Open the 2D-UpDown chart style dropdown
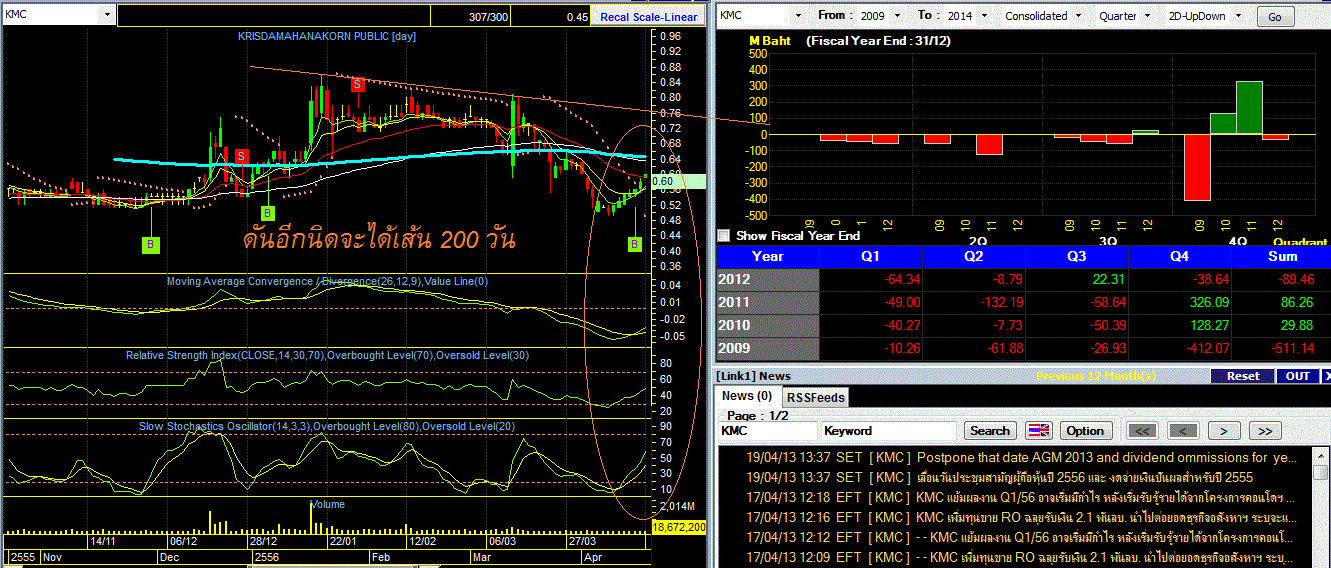1331x568 pixels. point(1237,16)
